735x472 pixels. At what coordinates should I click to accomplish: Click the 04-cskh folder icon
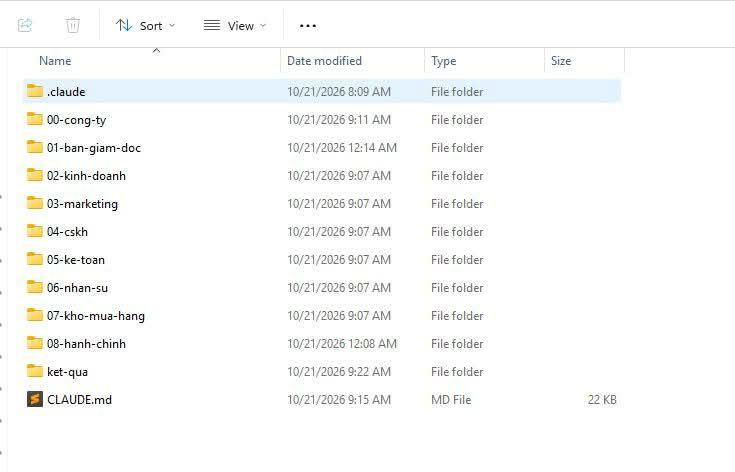click(x=35, y=231)
